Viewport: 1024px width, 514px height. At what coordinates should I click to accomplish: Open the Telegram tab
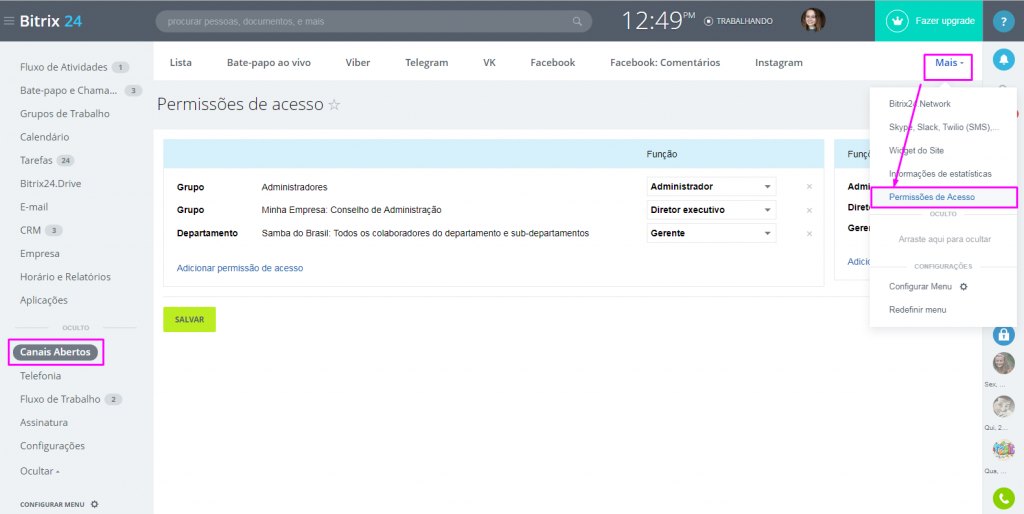pos(426,63)
